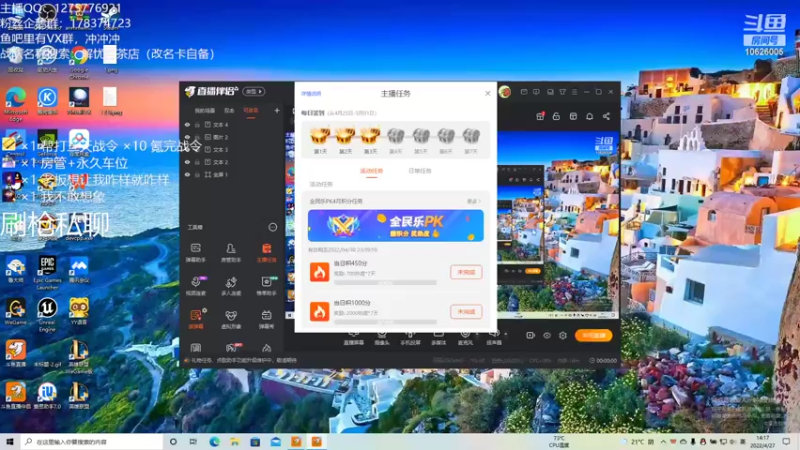Open the mode dropdown pill beside the logo
800x450 pixels.
(254, 92)
